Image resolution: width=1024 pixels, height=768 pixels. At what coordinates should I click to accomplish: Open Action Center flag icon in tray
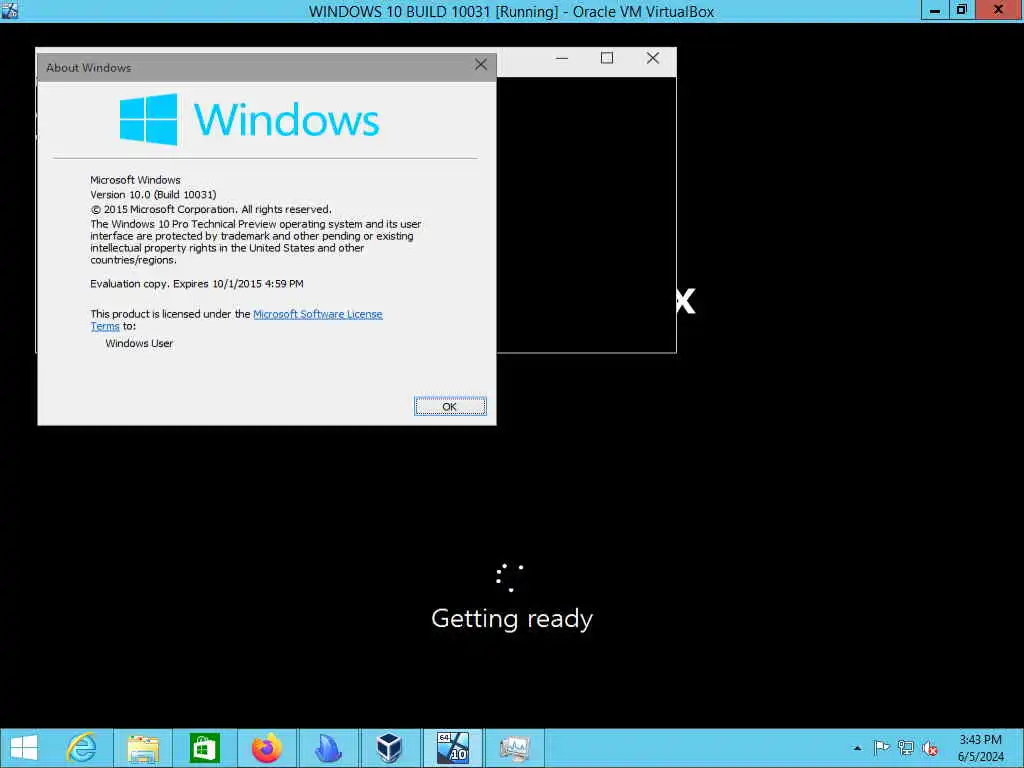pyautogui.click(x=881, y=748)
